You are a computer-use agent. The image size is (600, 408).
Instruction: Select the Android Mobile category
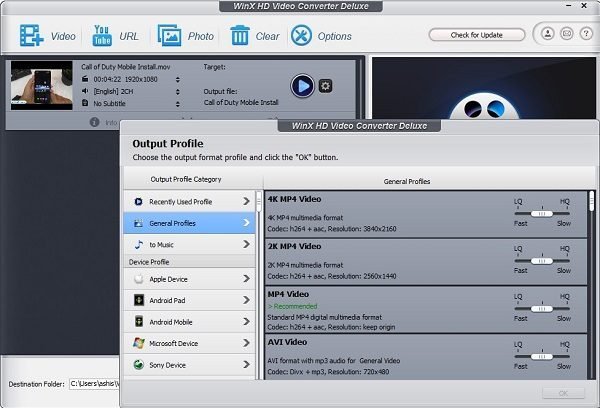click(189, 322)
